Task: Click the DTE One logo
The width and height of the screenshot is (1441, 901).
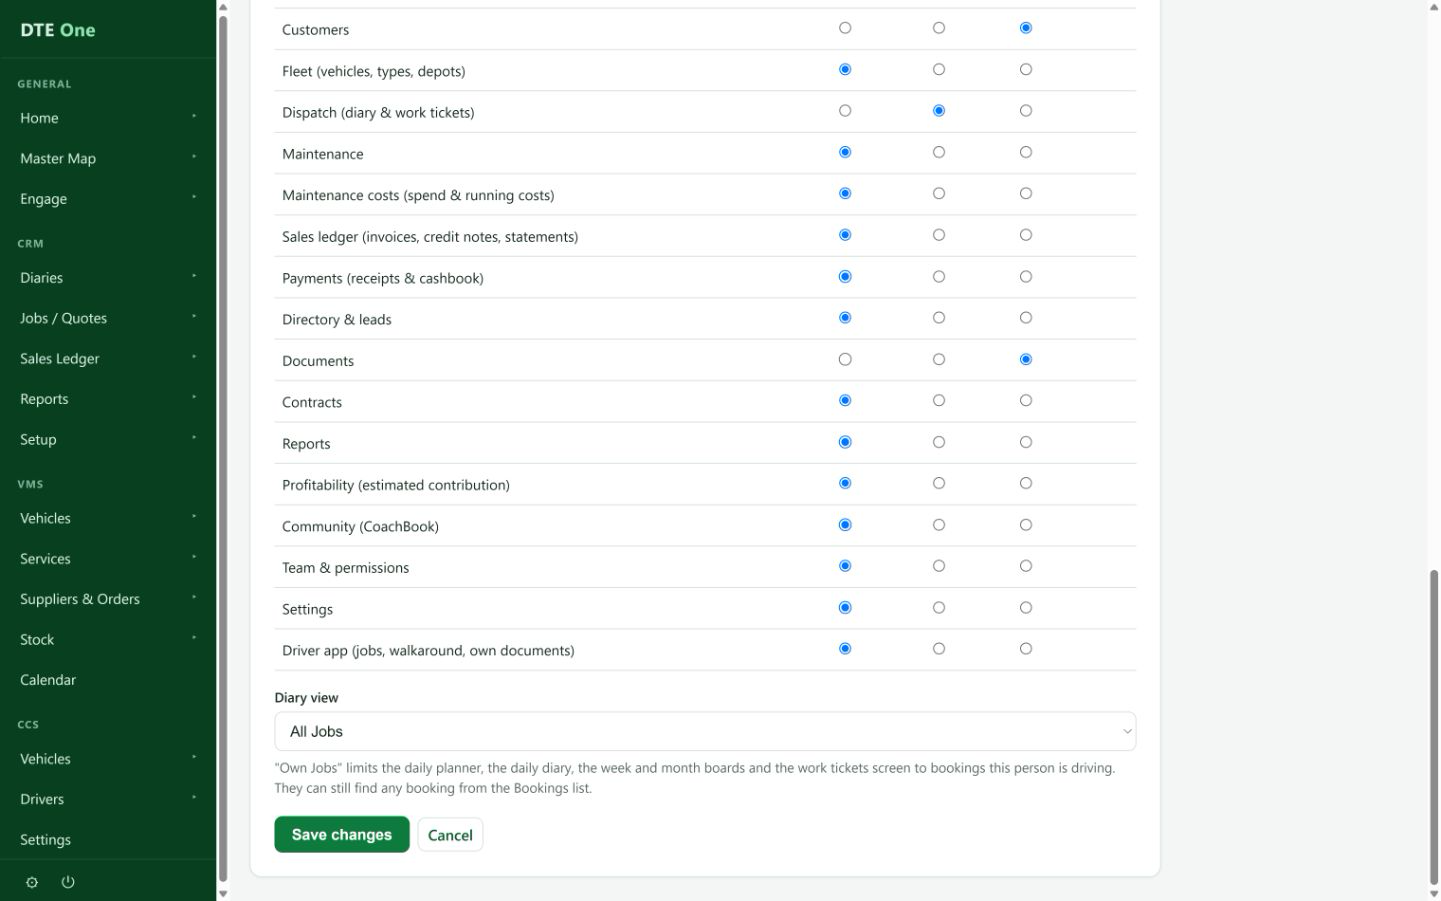Action: pos(58,30)
